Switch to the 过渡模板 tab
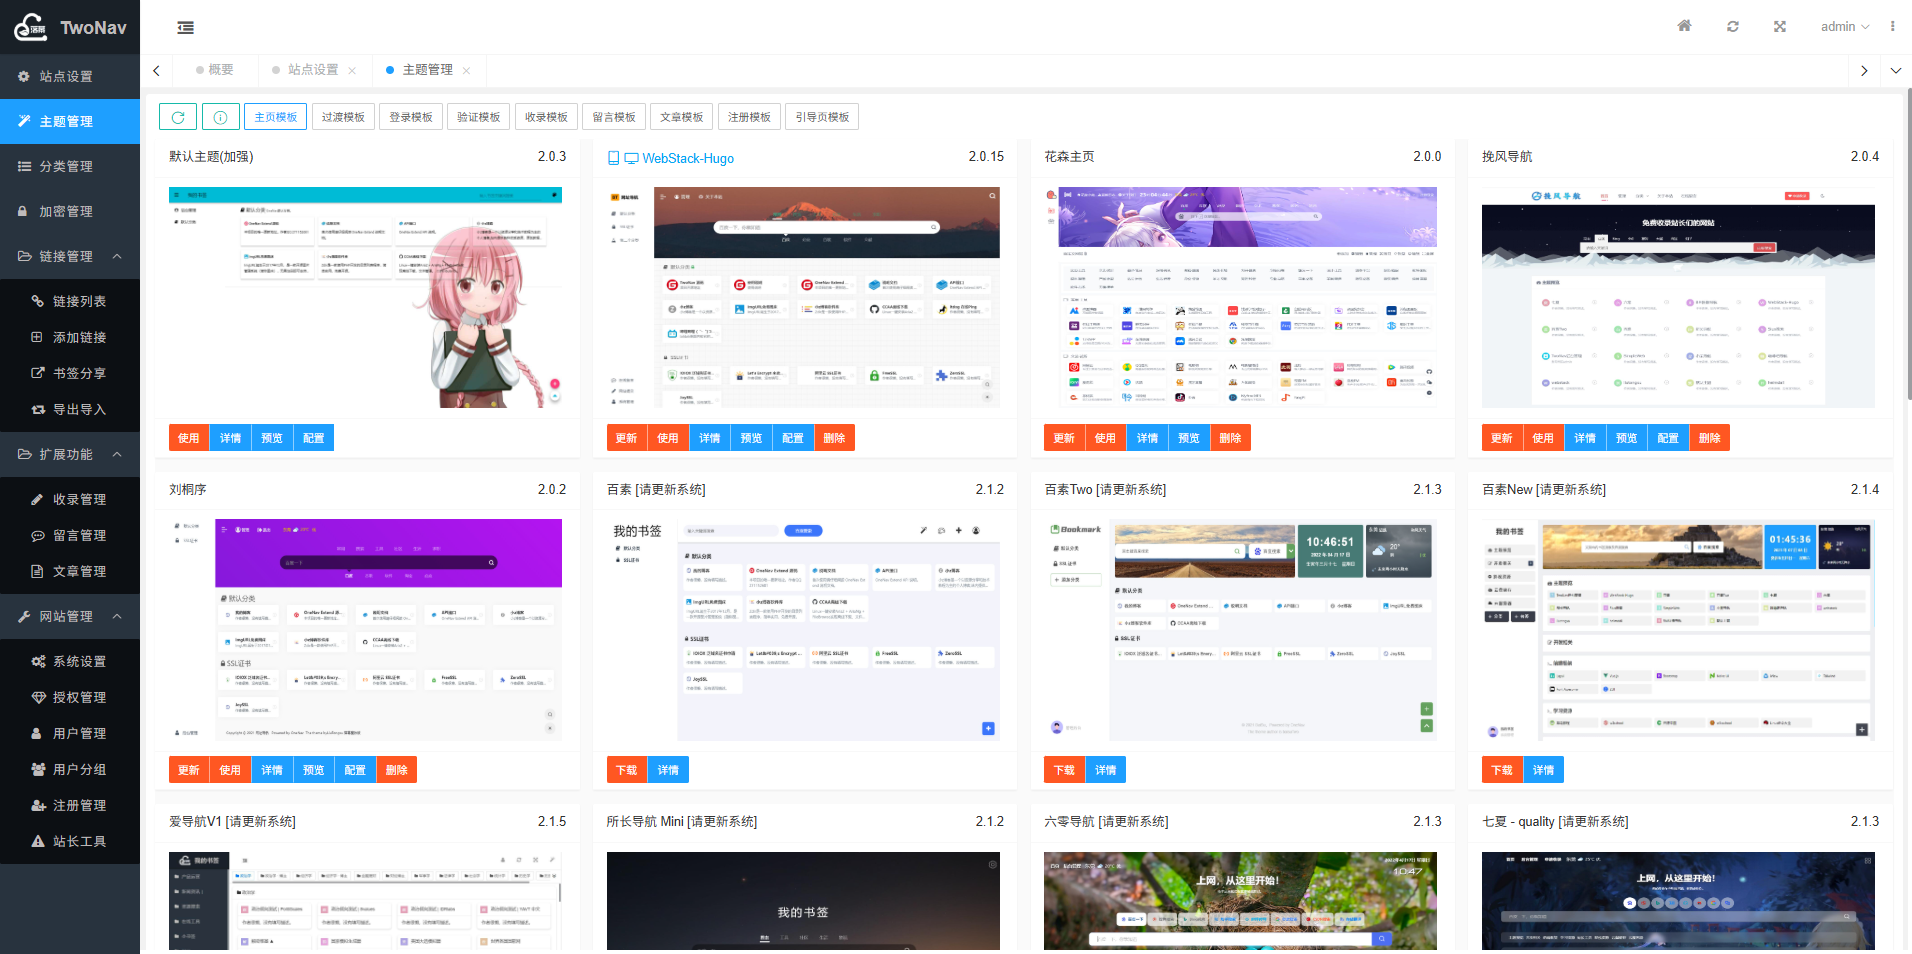This screenshot has width=1912, height=954. [x=343, y=116]
